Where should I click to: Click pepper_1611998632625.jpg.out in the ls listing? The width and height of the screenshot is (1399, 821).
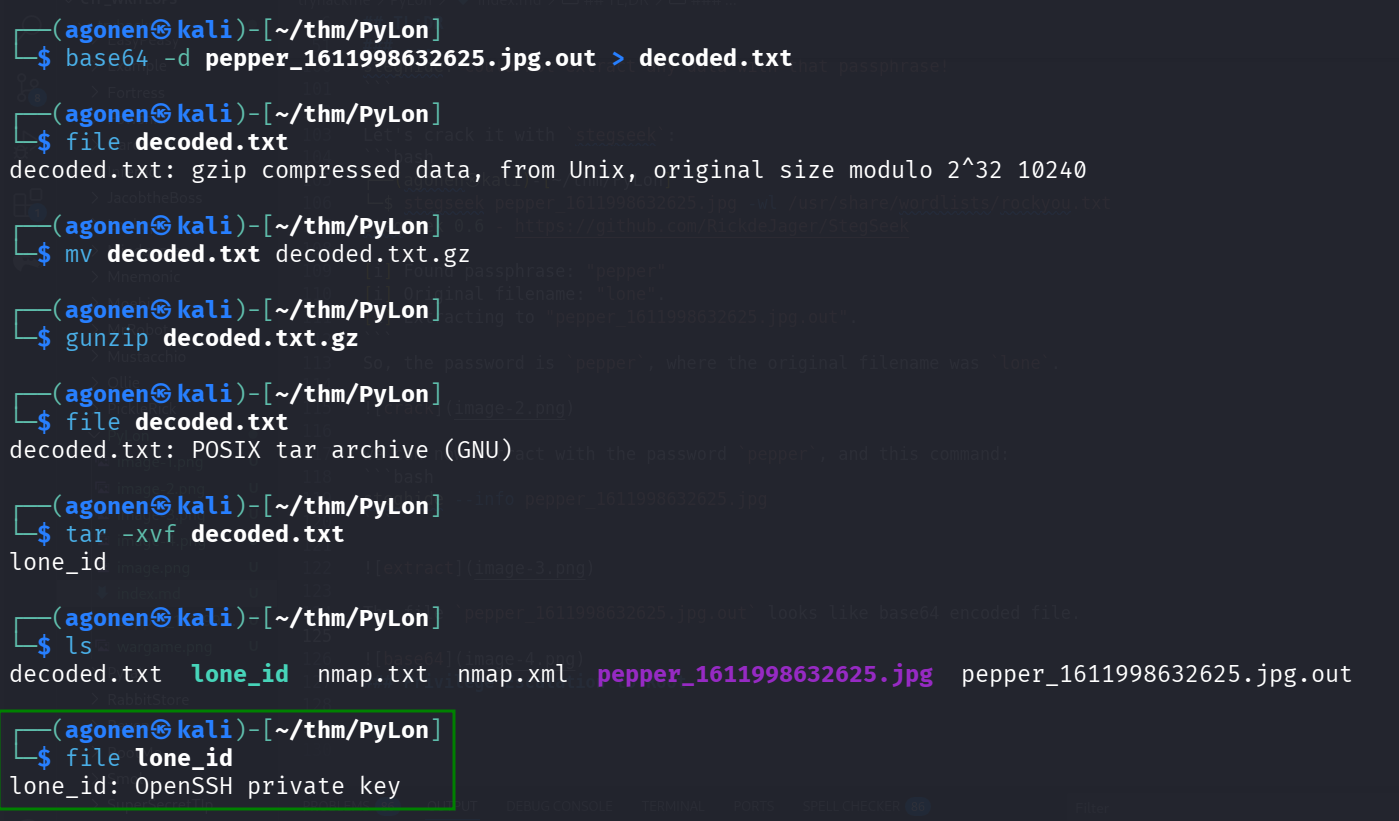coord(1156,674)
